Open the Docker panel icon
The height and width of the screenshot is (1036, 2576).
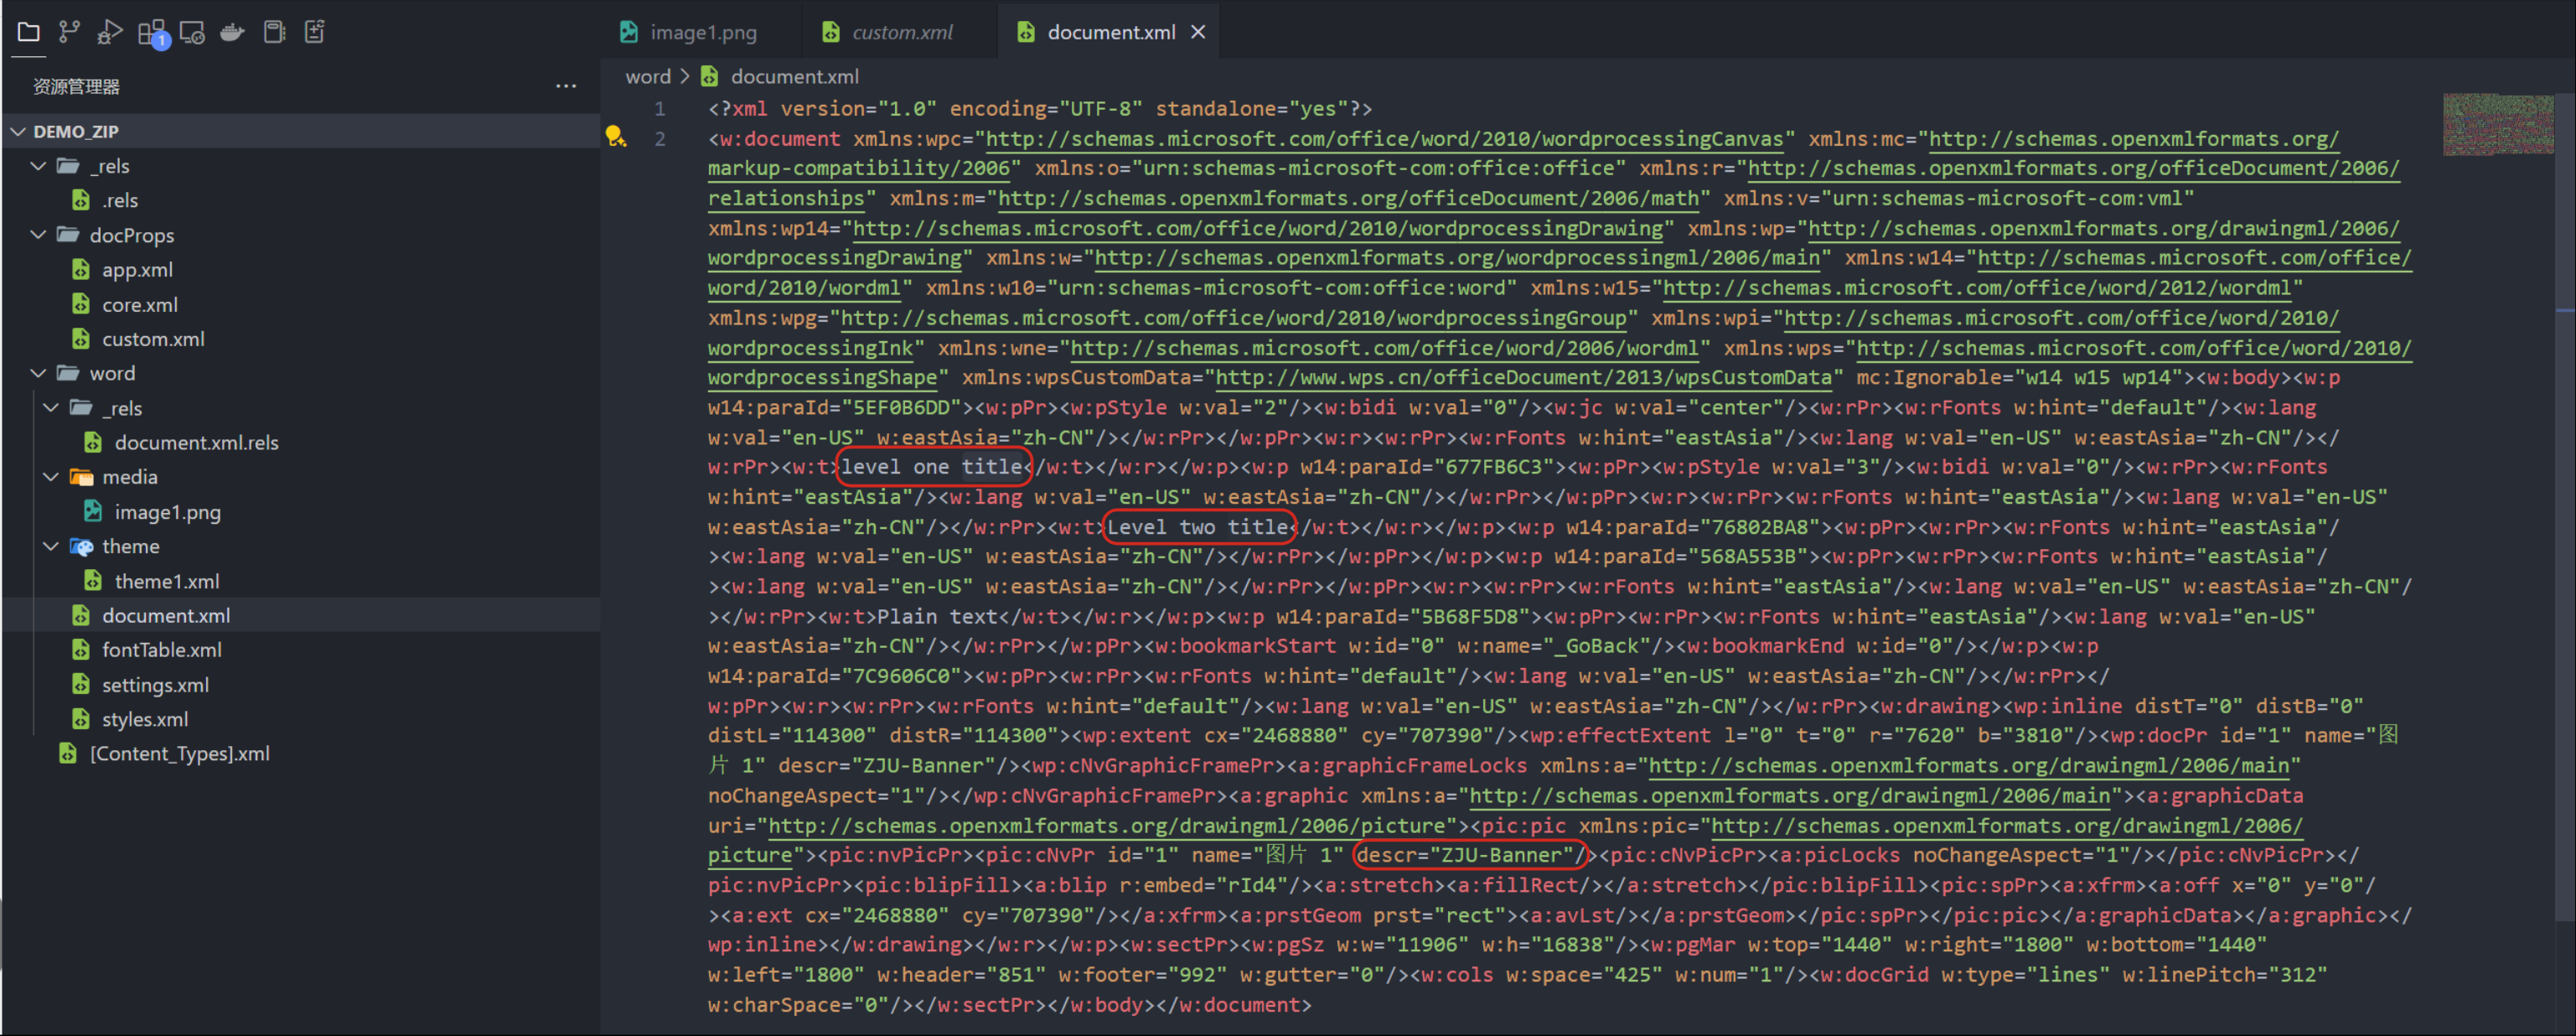[233, 32]
